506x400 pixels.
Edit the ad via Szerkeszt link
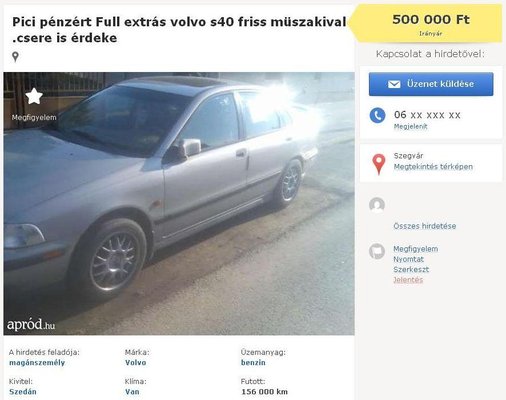(x=411, y=270)
